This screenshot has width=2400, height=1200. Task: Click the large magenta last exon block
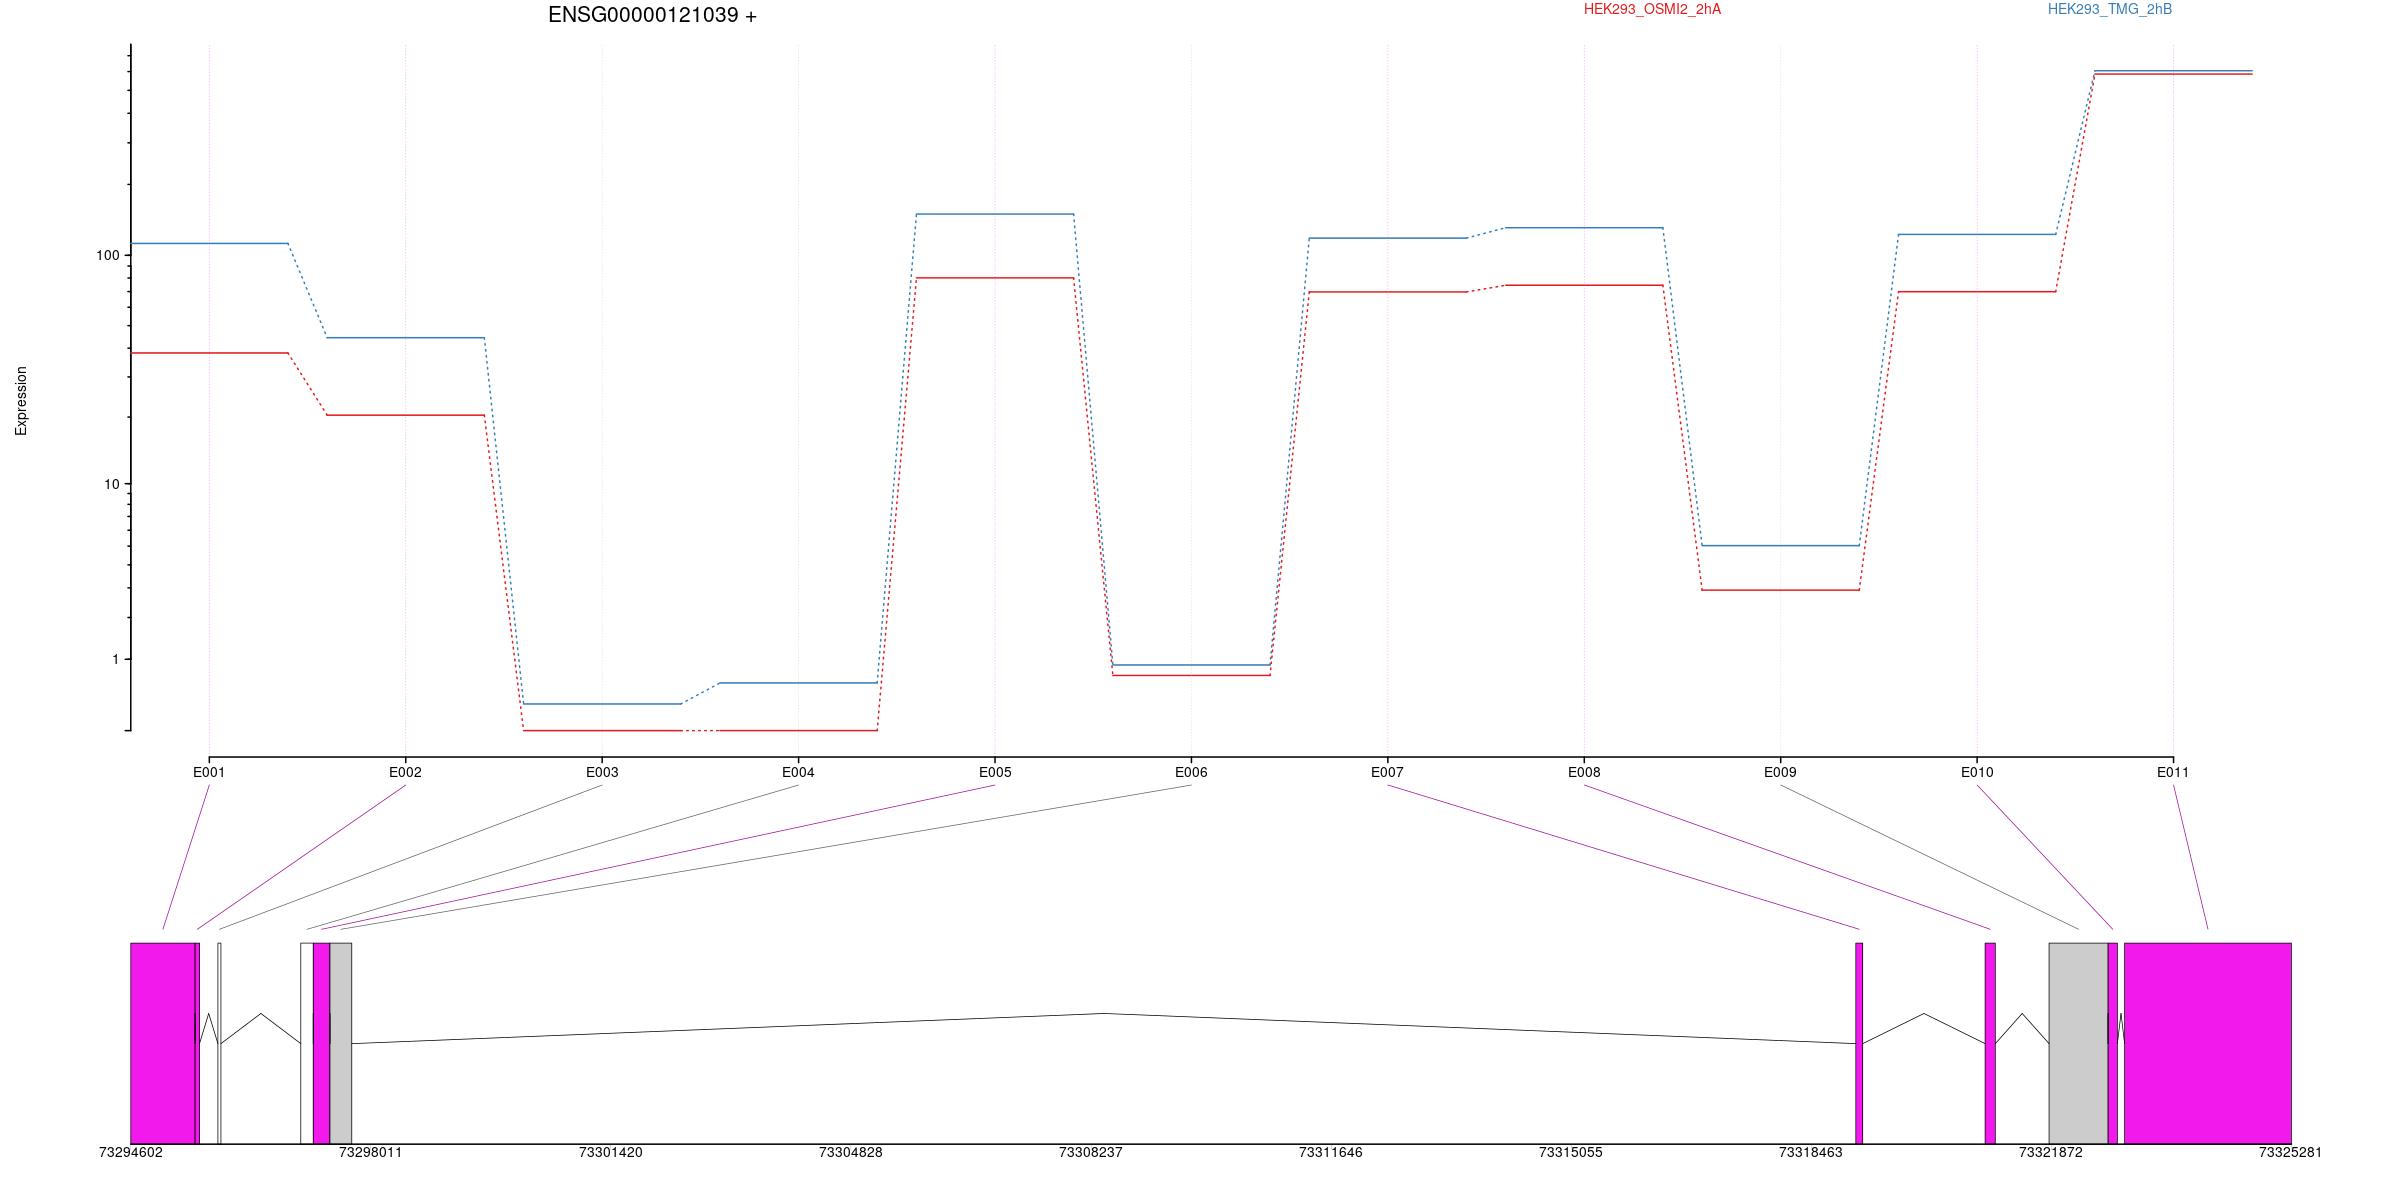tap(2208, 1043)
